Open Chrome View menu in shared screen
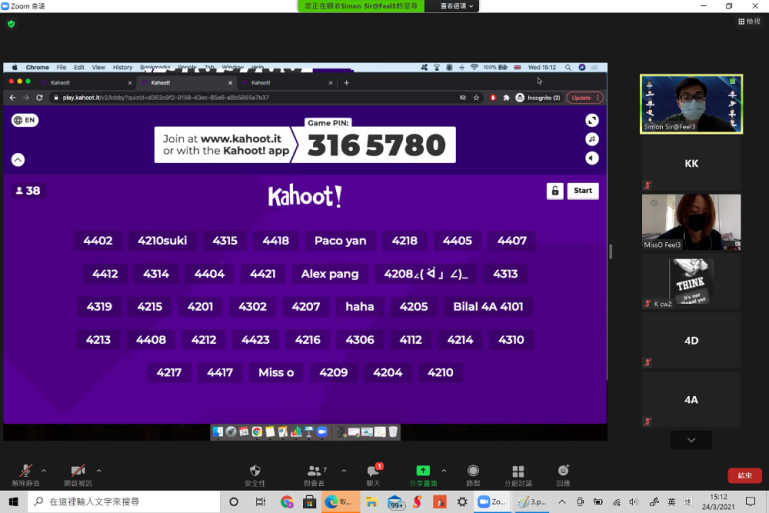 [x=99, y=68]
